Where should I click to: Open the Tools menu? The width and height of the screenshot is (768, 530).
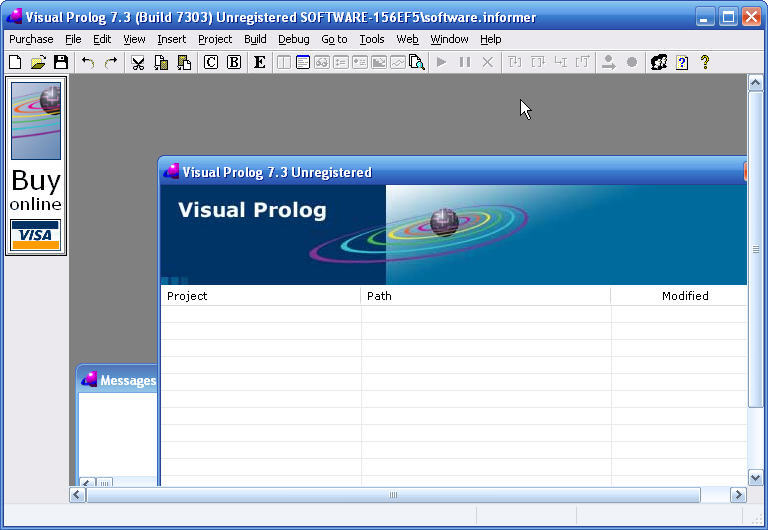point(372,39)
